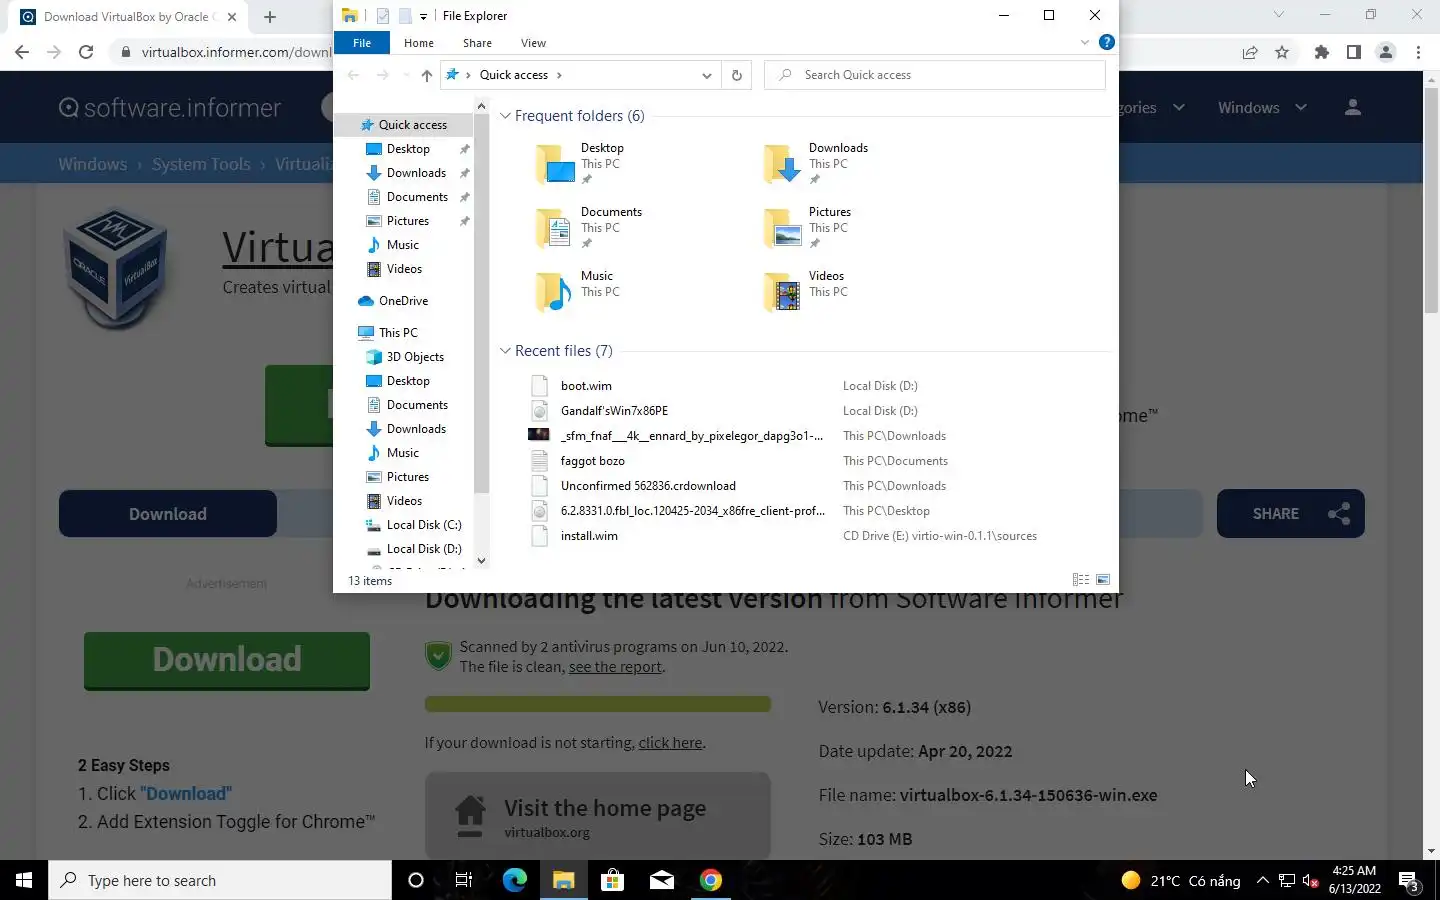1440x900 pixels.
Task: Open 'see the report' link
Action: (615, 667)
